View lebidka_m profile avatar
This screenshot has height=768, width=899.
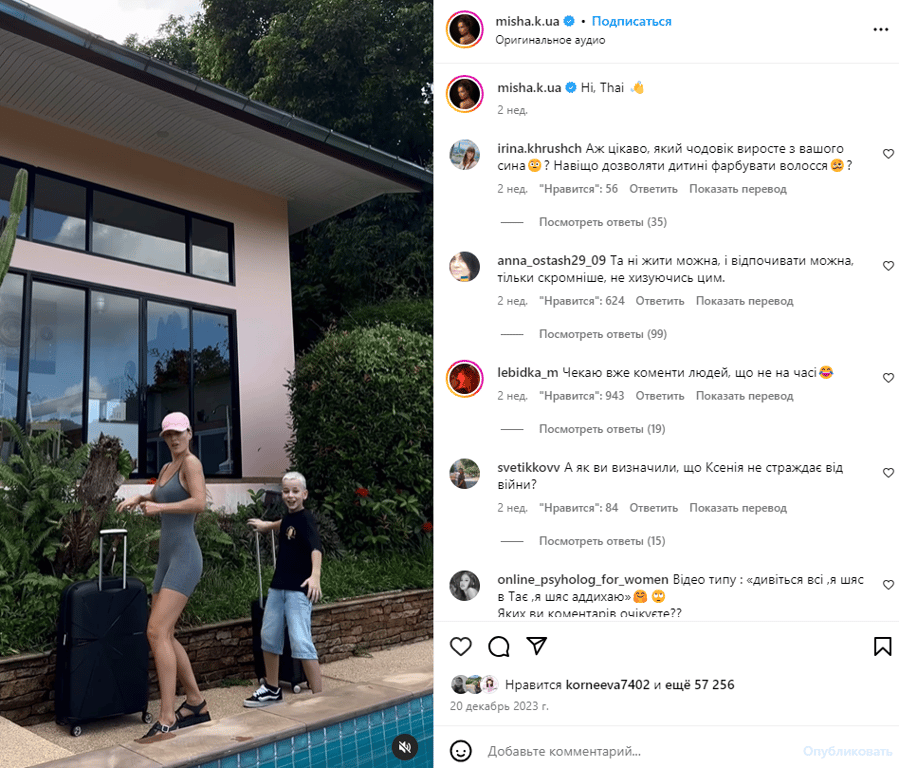465,379
